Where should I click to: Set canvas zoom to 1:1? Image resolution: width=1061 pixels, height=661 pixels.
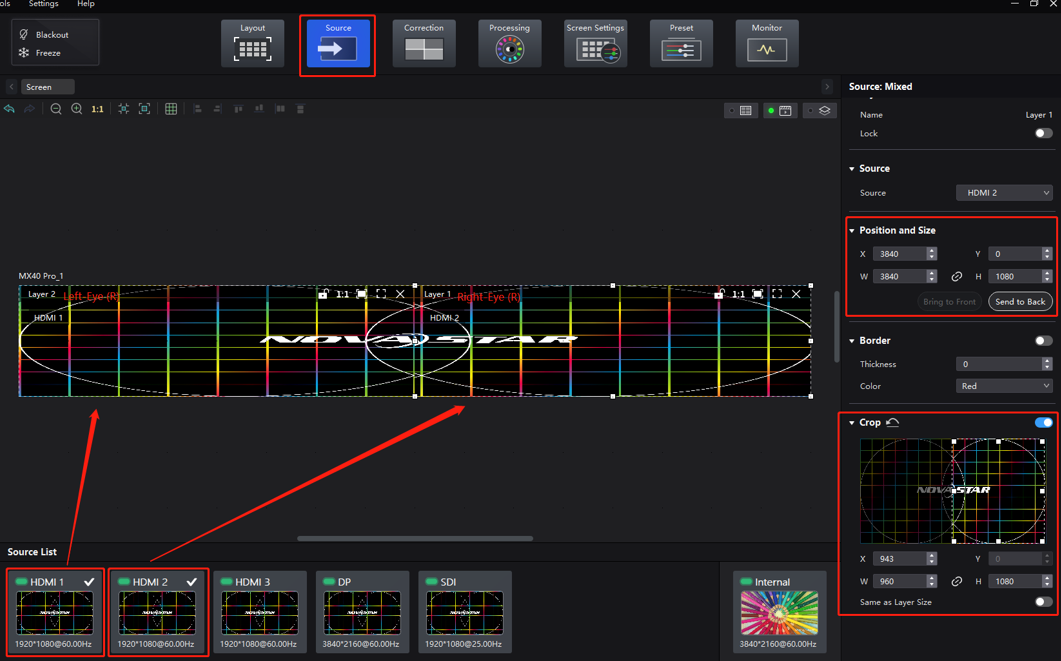pyautogui.click(x=97, y=109)
